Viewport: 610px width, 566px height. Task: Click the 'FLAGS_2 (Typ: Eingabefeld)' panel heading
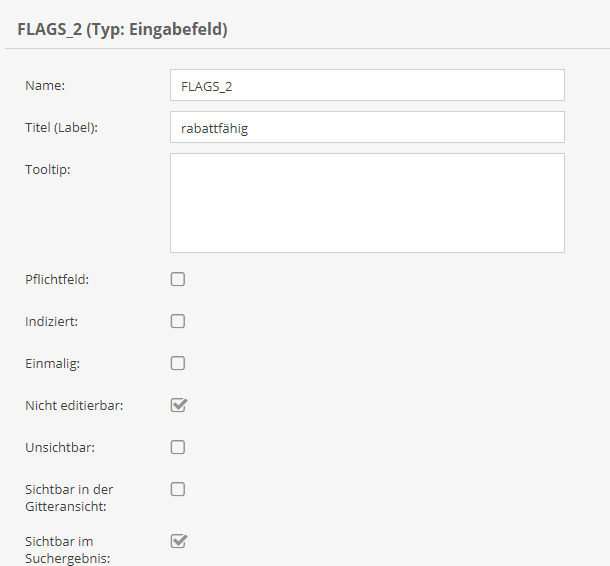tap(123, 29)
